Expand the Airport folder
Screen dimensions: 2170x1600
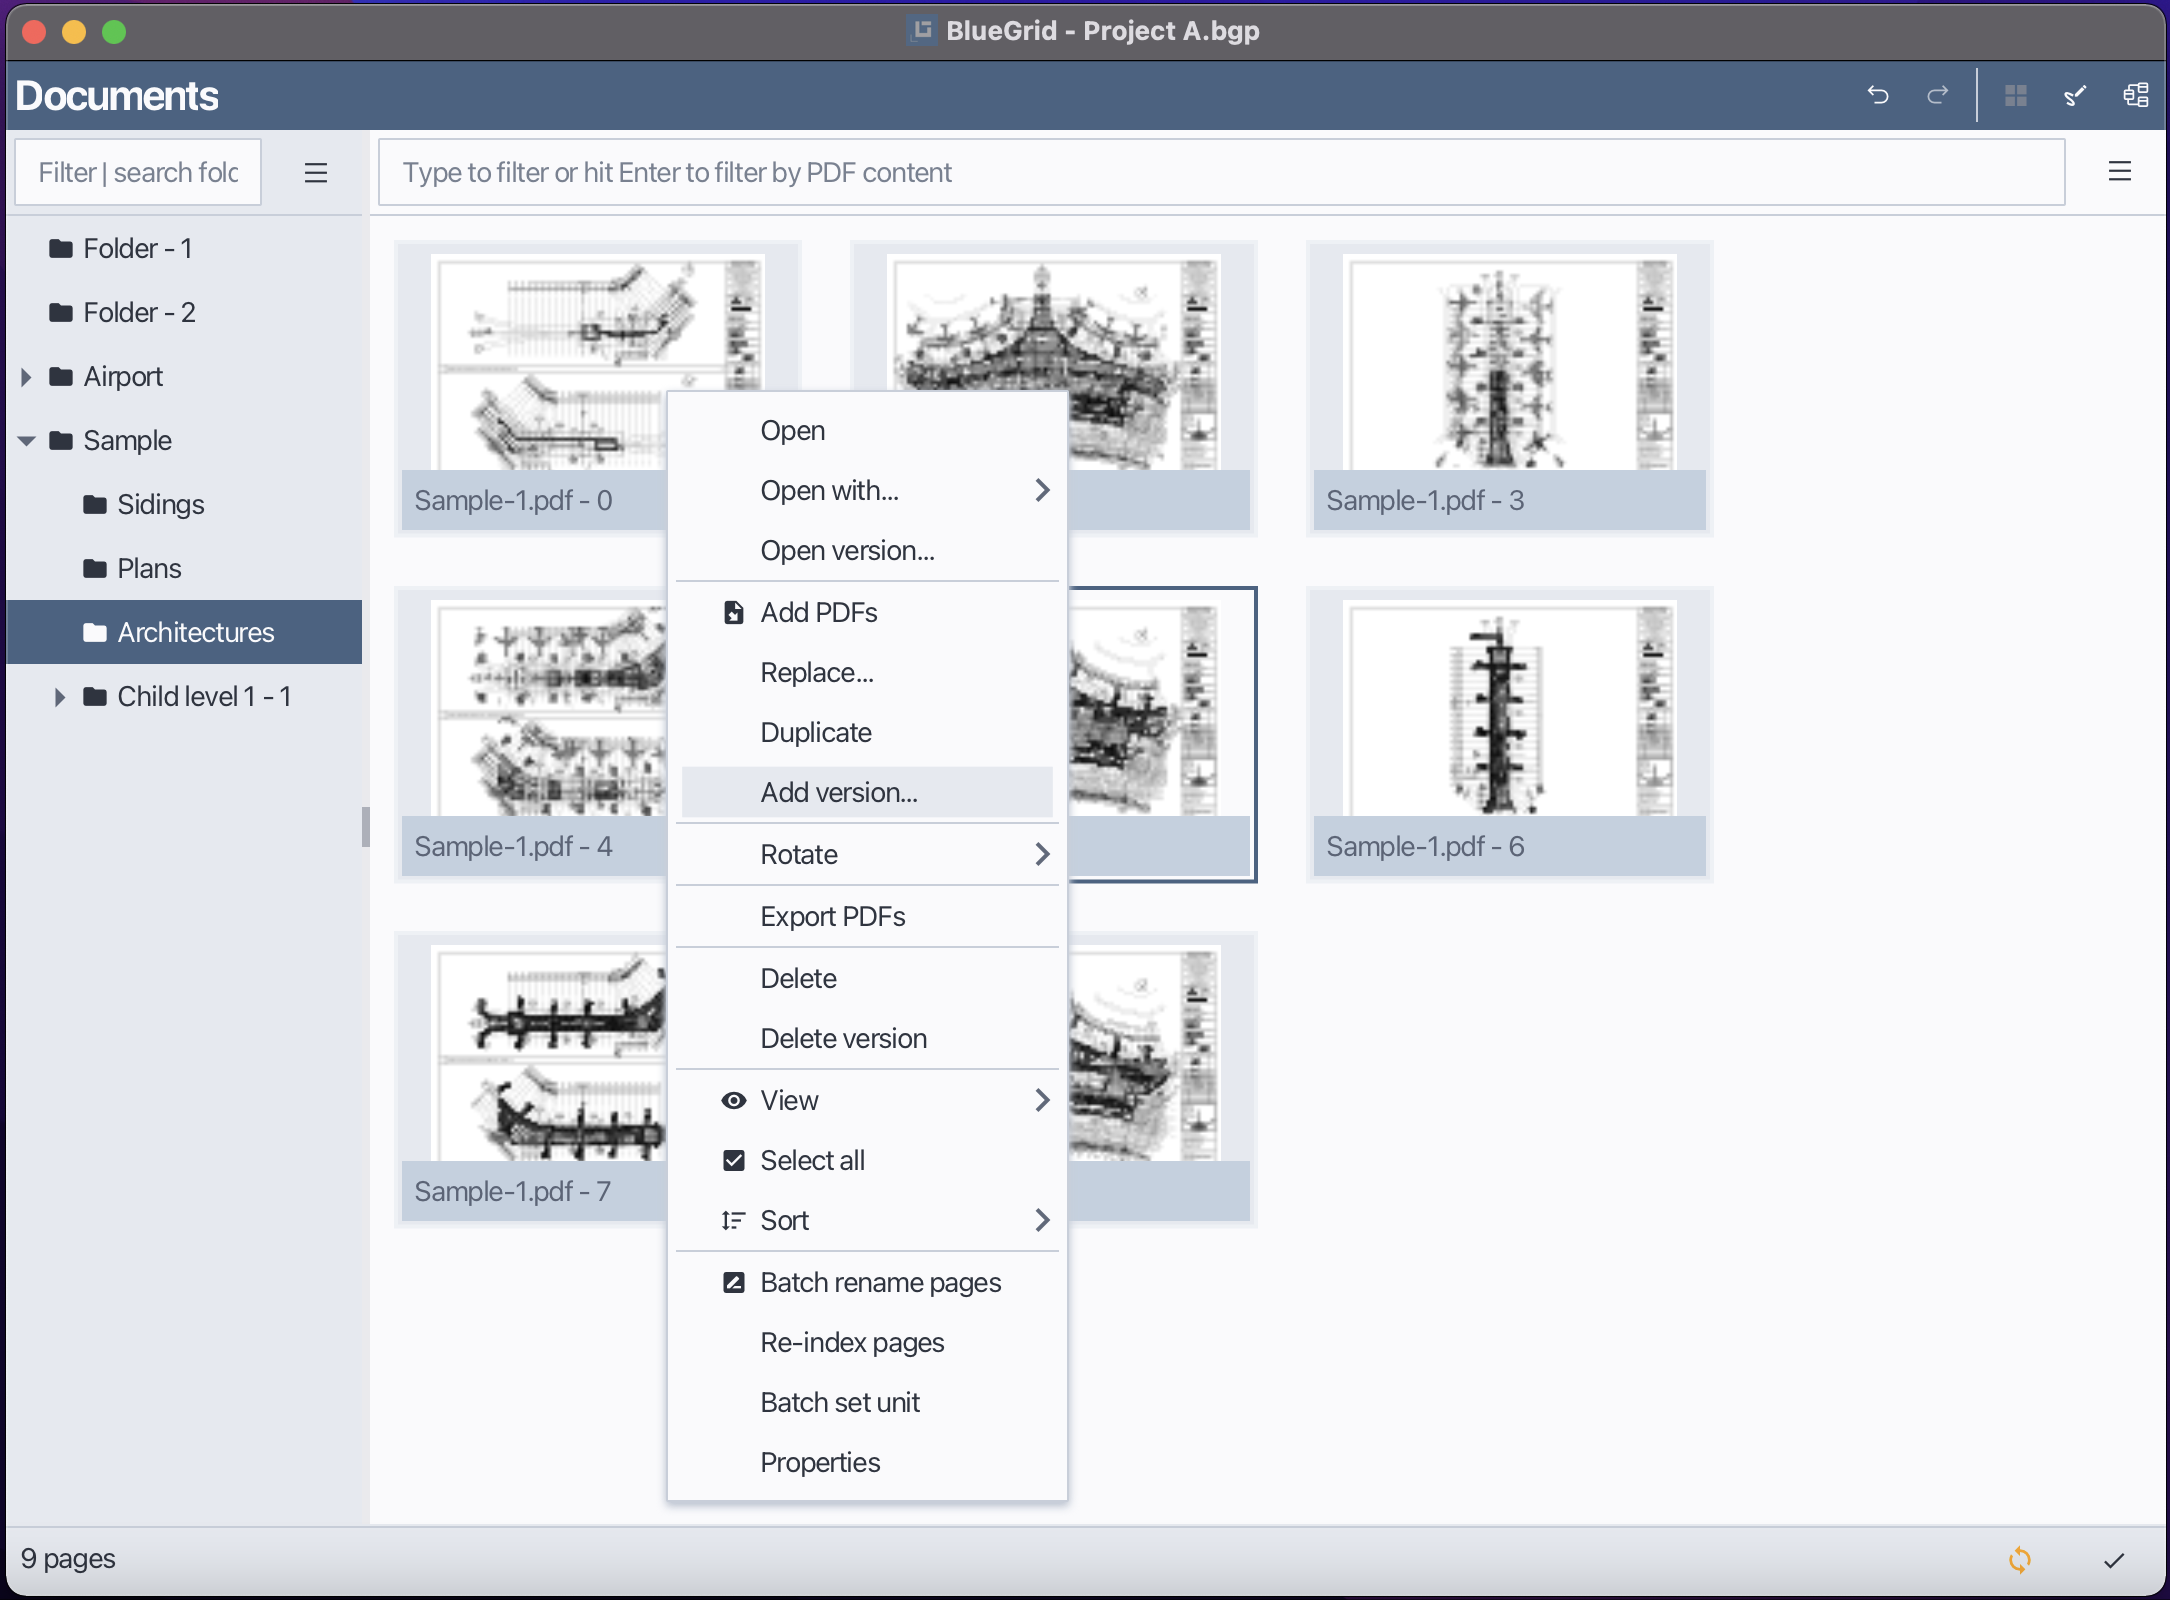click(x=25, y=377)
